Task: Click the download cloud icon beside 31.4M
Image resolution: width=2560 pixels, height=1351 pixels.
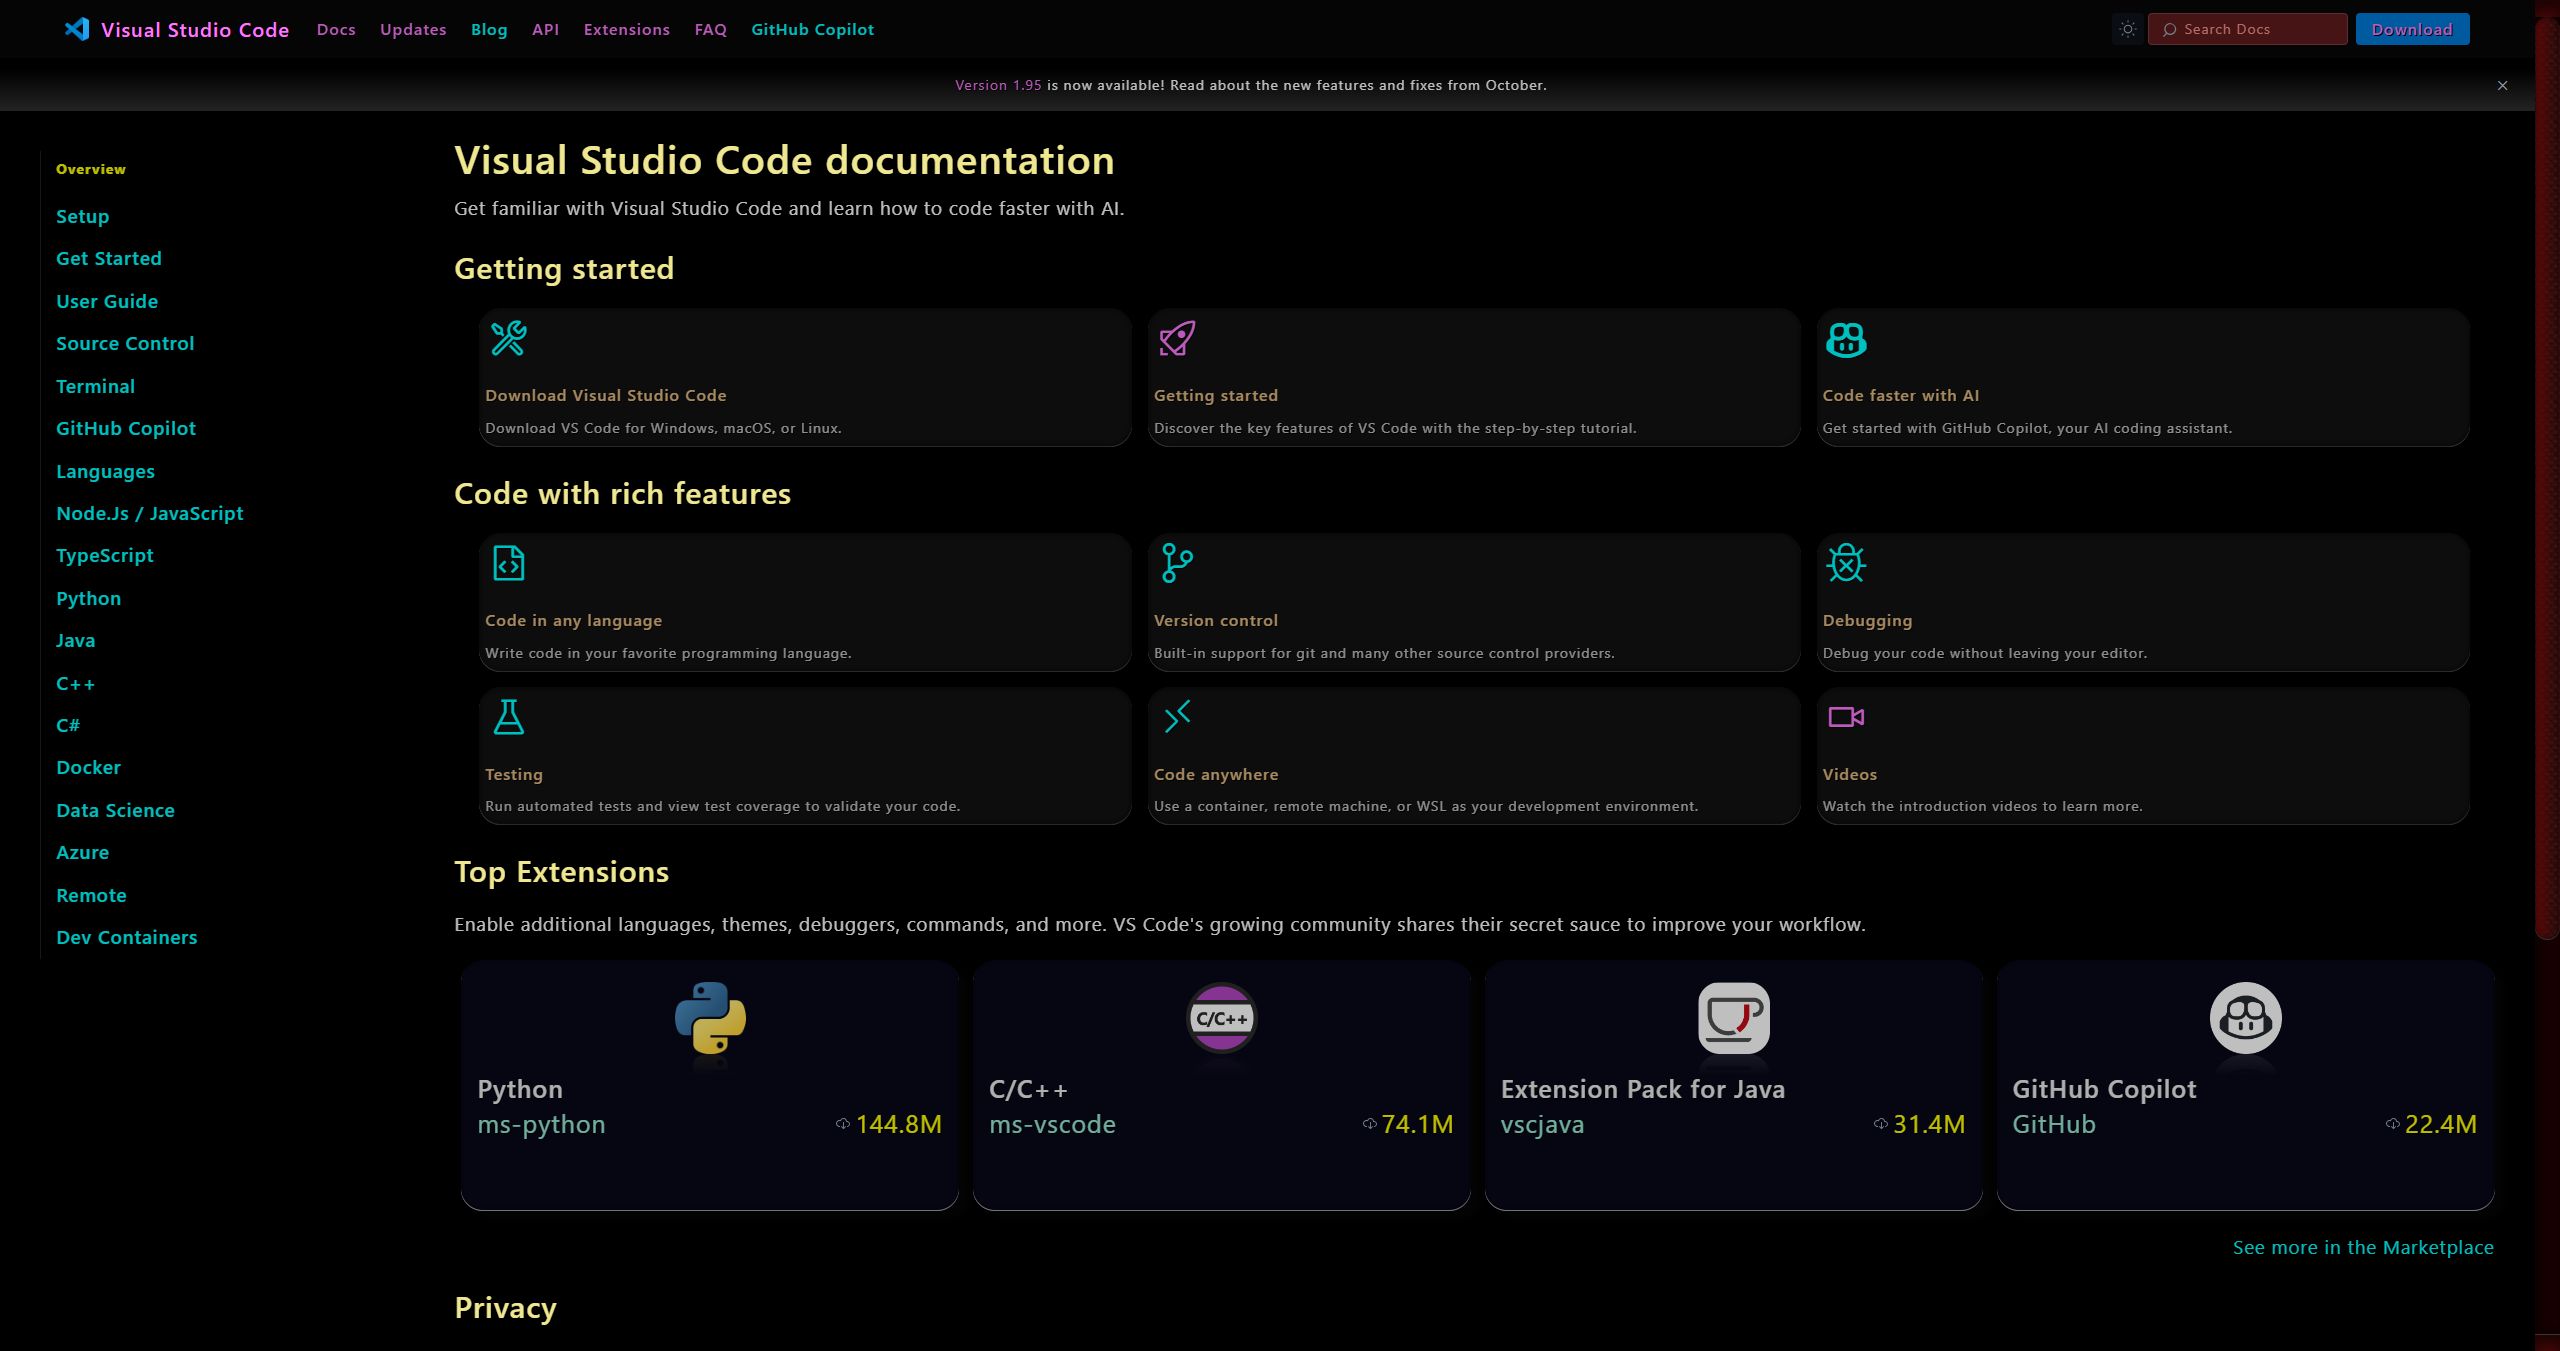Action: (x=1880, y=1124)
